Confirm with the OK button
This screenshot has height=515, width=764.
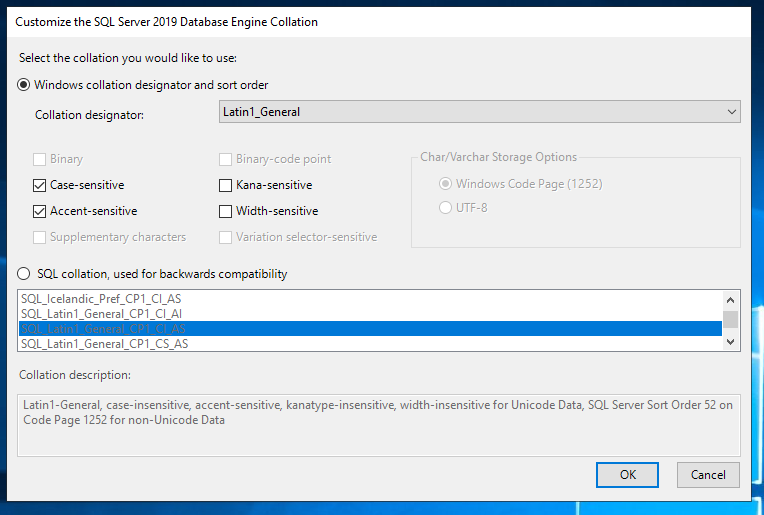coord(627,475)
